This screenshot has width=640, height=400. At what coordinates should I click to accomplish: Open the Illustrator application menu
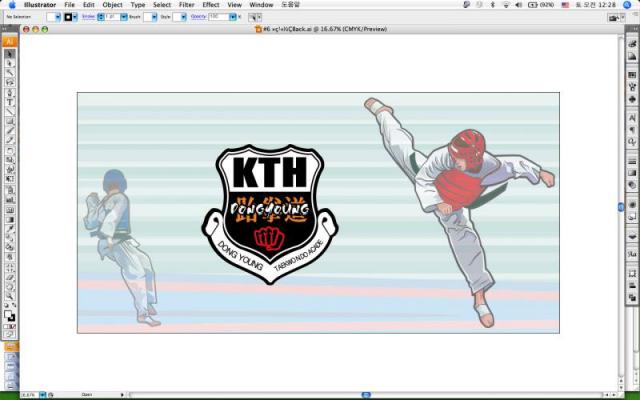(x=40, y=4)
